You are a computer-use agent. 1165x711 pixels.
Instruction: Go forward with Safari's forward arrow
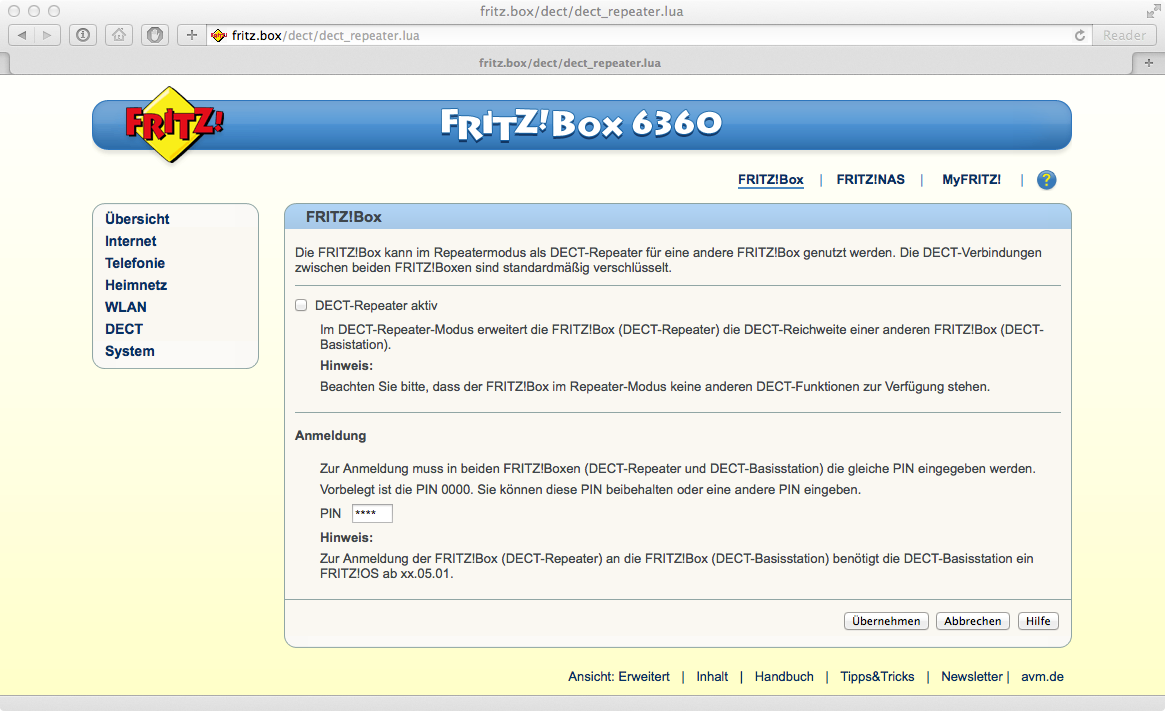pyautogui.click(x=48, y=35)
